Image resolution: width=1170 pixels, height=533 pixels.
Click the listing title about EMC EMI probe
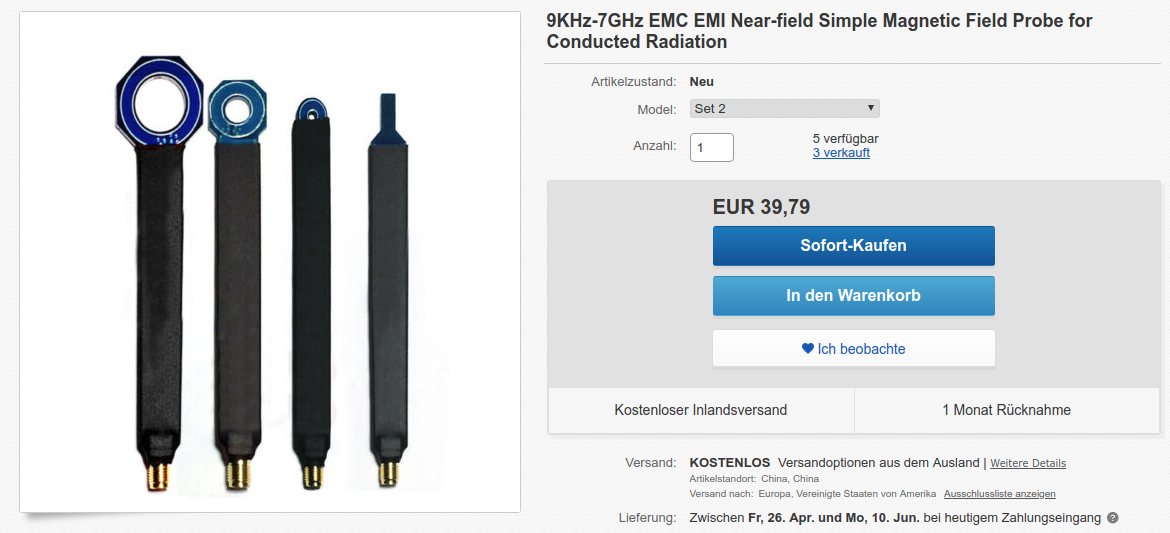pyautogui.click(x=819, y=31)
